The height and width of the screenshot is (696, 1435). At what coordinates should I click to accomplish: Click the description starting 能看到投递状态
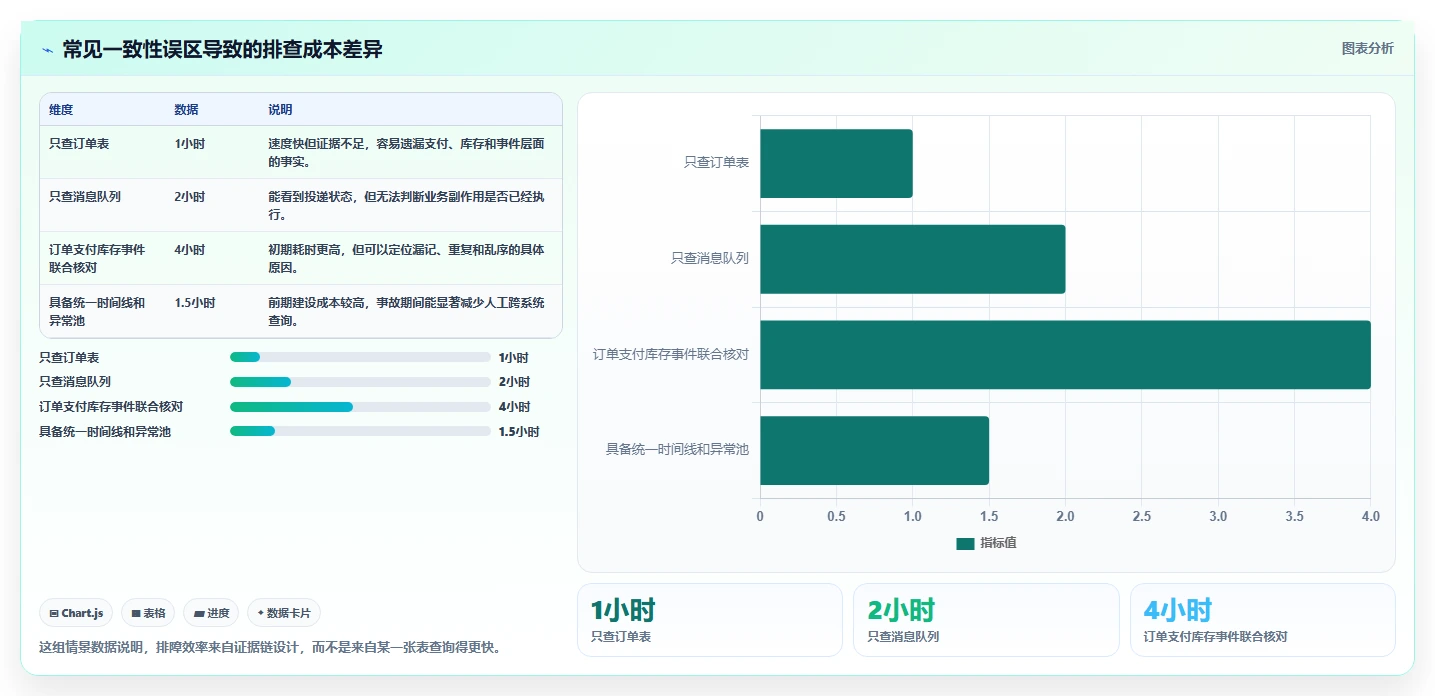[407, 206]
